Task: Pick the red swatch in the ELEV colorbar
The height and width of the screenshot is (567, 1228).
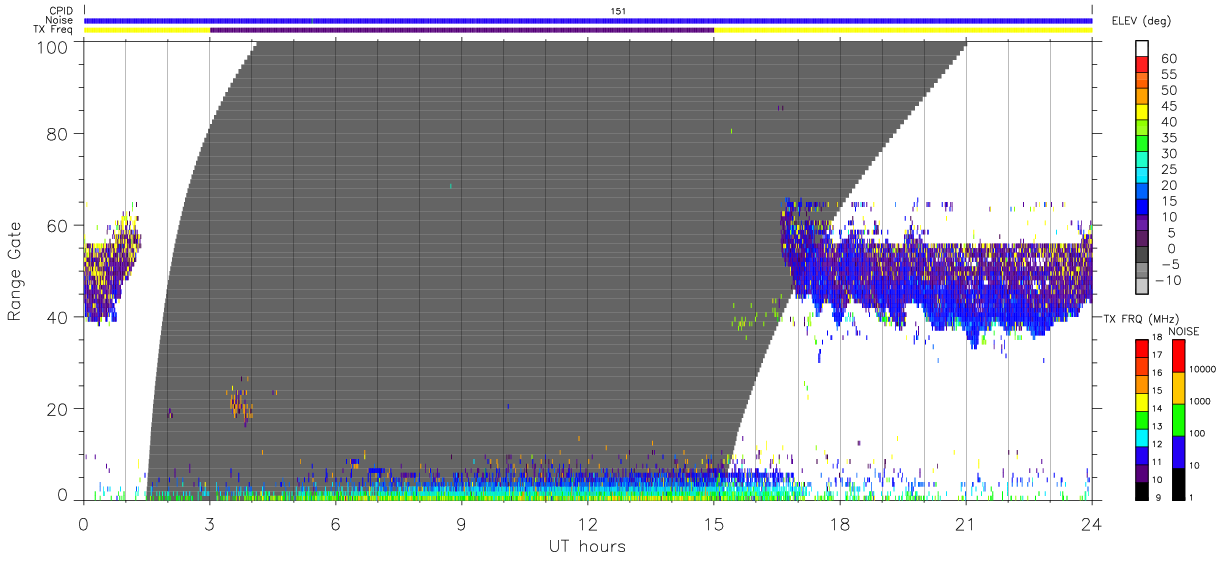Action: (1142, 65)
